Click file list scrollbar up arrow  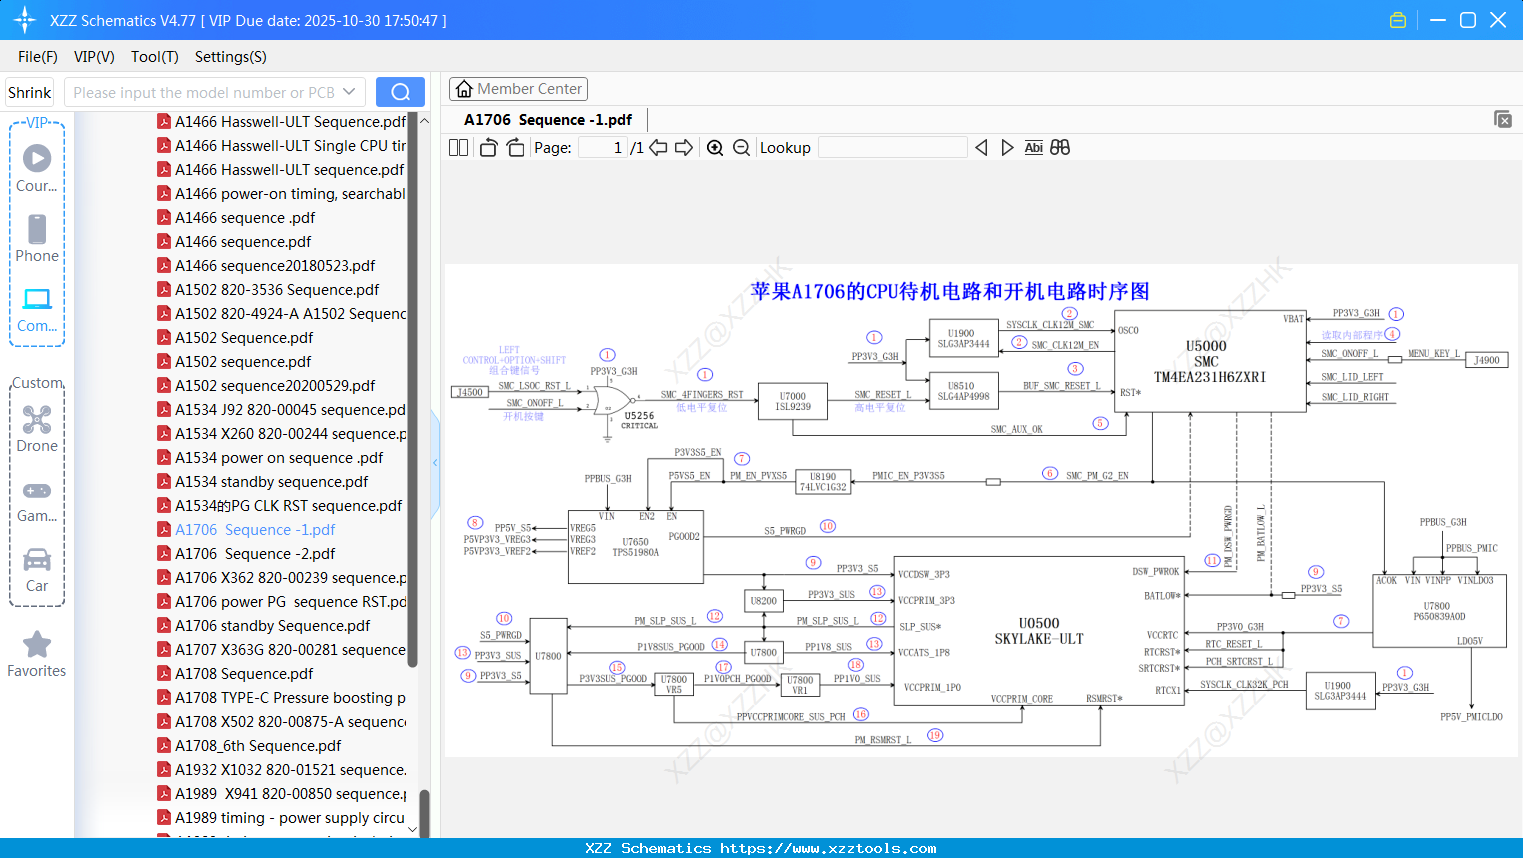pyautogui.click(x=424, y=120)
